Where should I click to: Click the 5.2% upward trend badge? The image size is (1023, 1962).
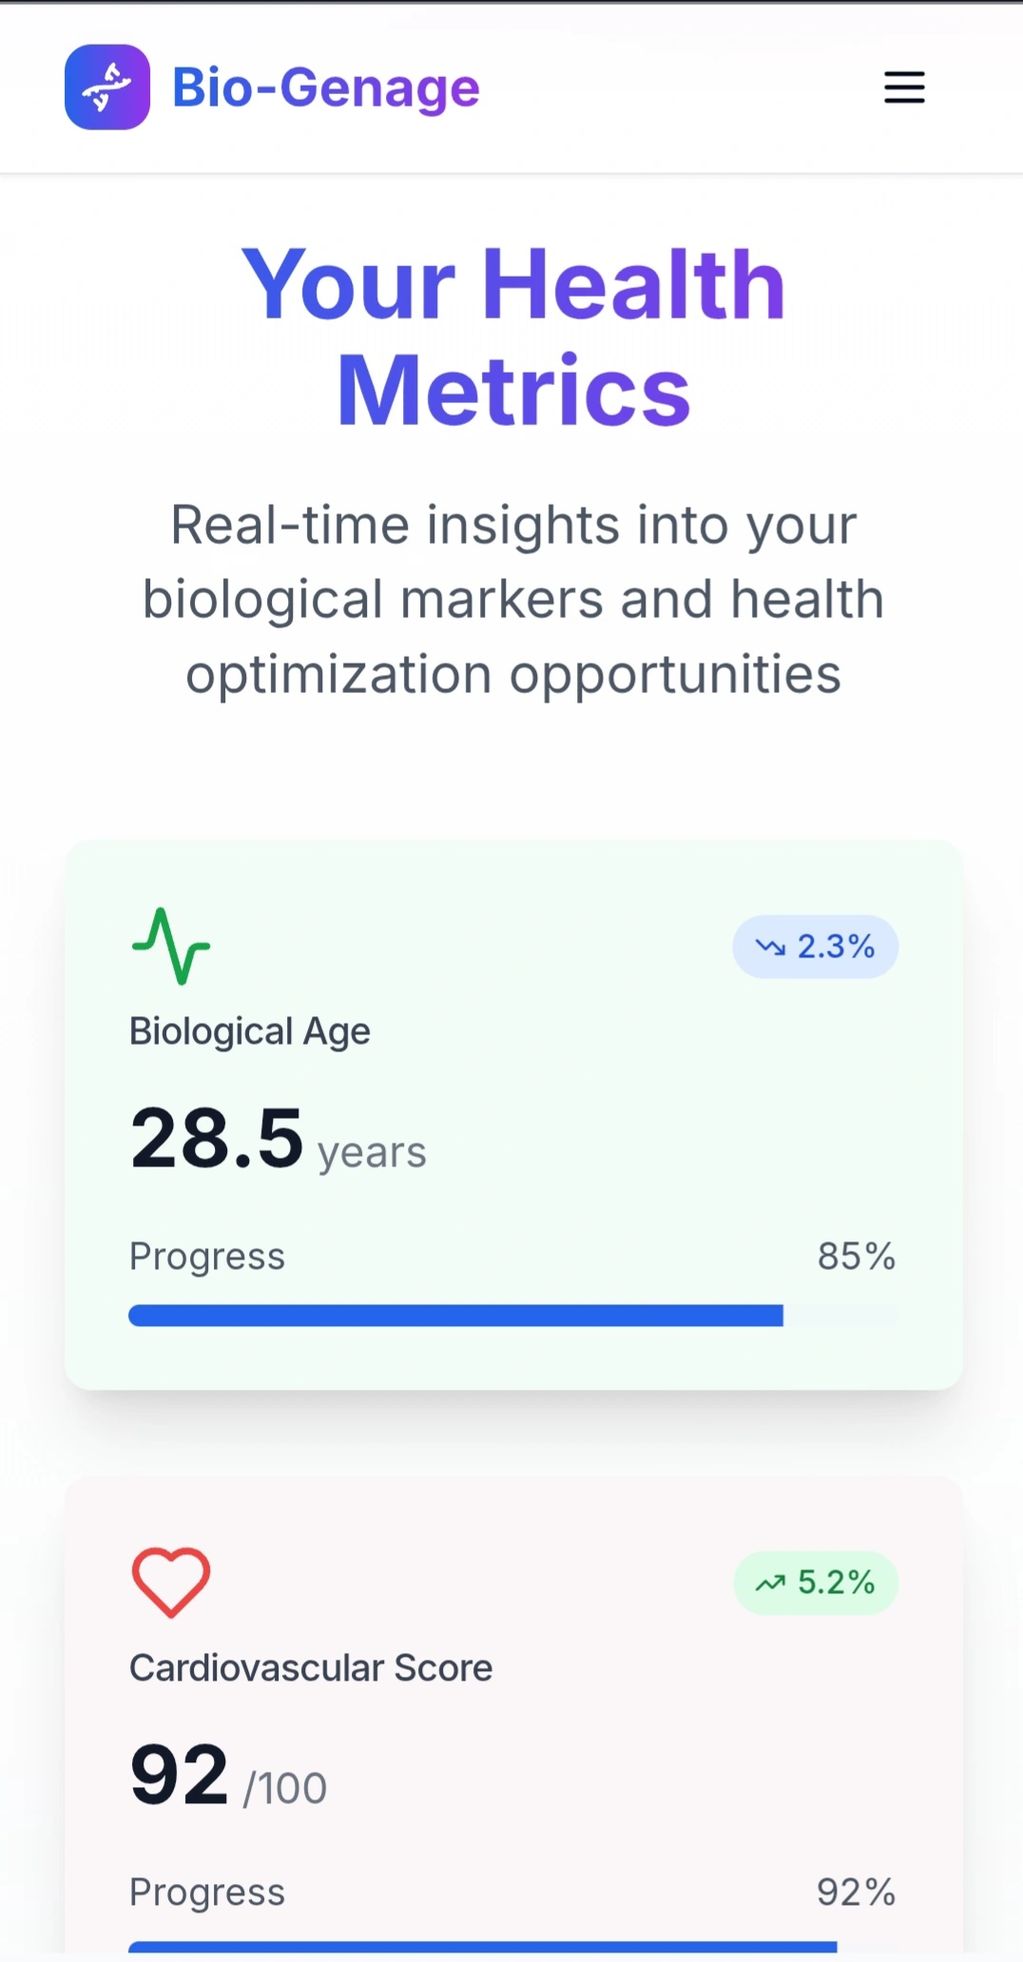click(815, 1582)
